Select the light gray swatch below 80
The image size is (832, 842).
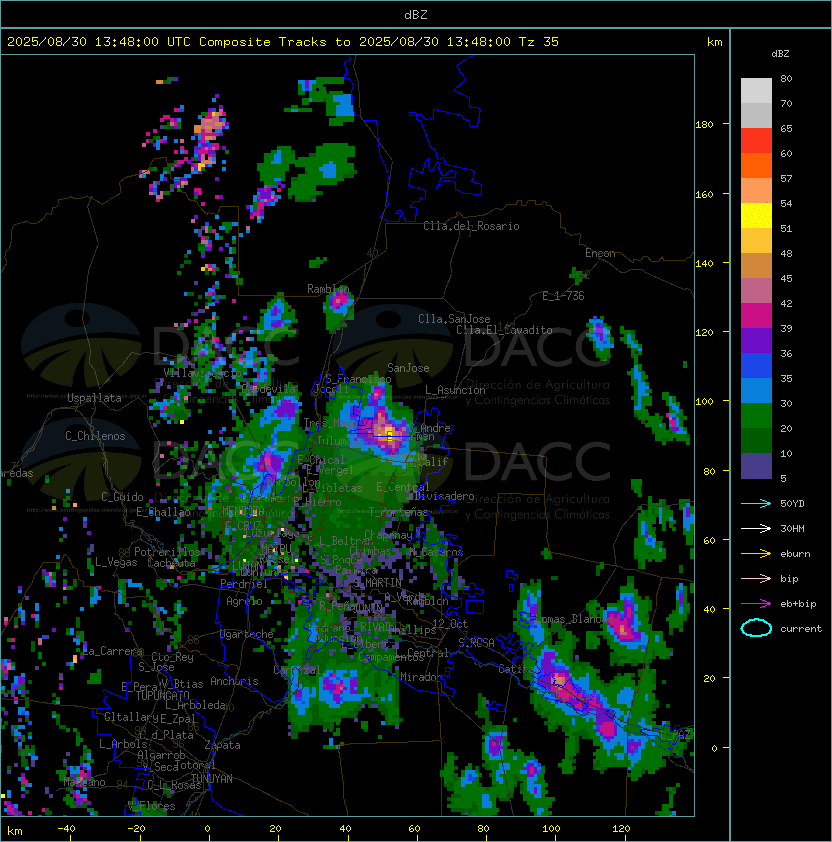click(756, 91)
